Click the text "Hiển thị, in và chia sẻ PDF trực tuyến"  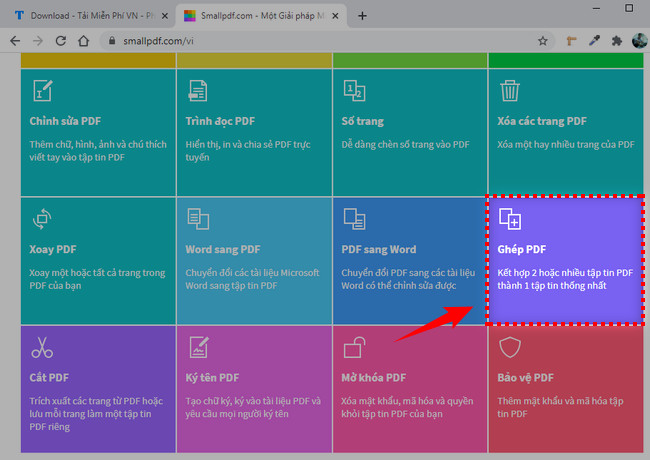(248, 151)
